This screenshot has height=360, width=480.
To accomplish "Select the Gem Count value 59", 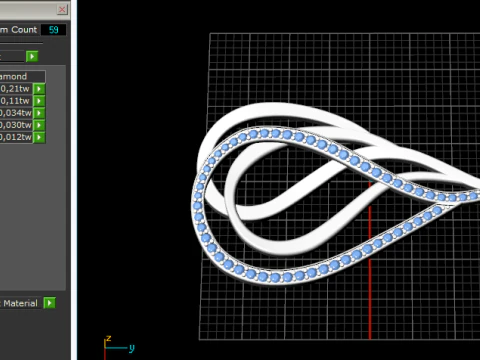I will (53, 30).
